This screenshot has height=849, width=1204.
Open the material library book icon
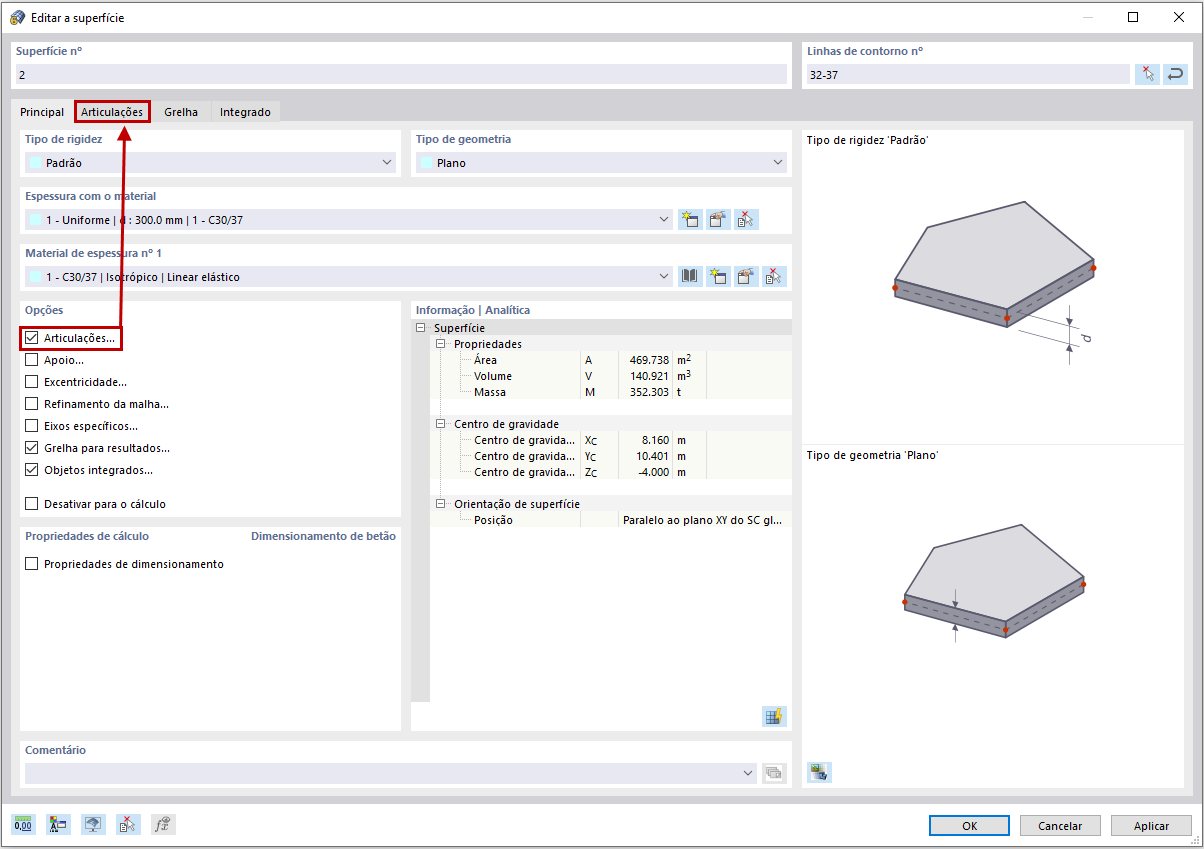coord(689,277)
